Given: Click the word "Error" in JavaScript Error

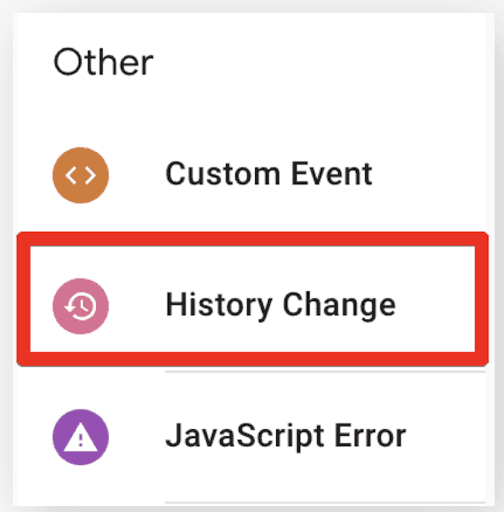Looking at the screenshot, I should (370, 436).
